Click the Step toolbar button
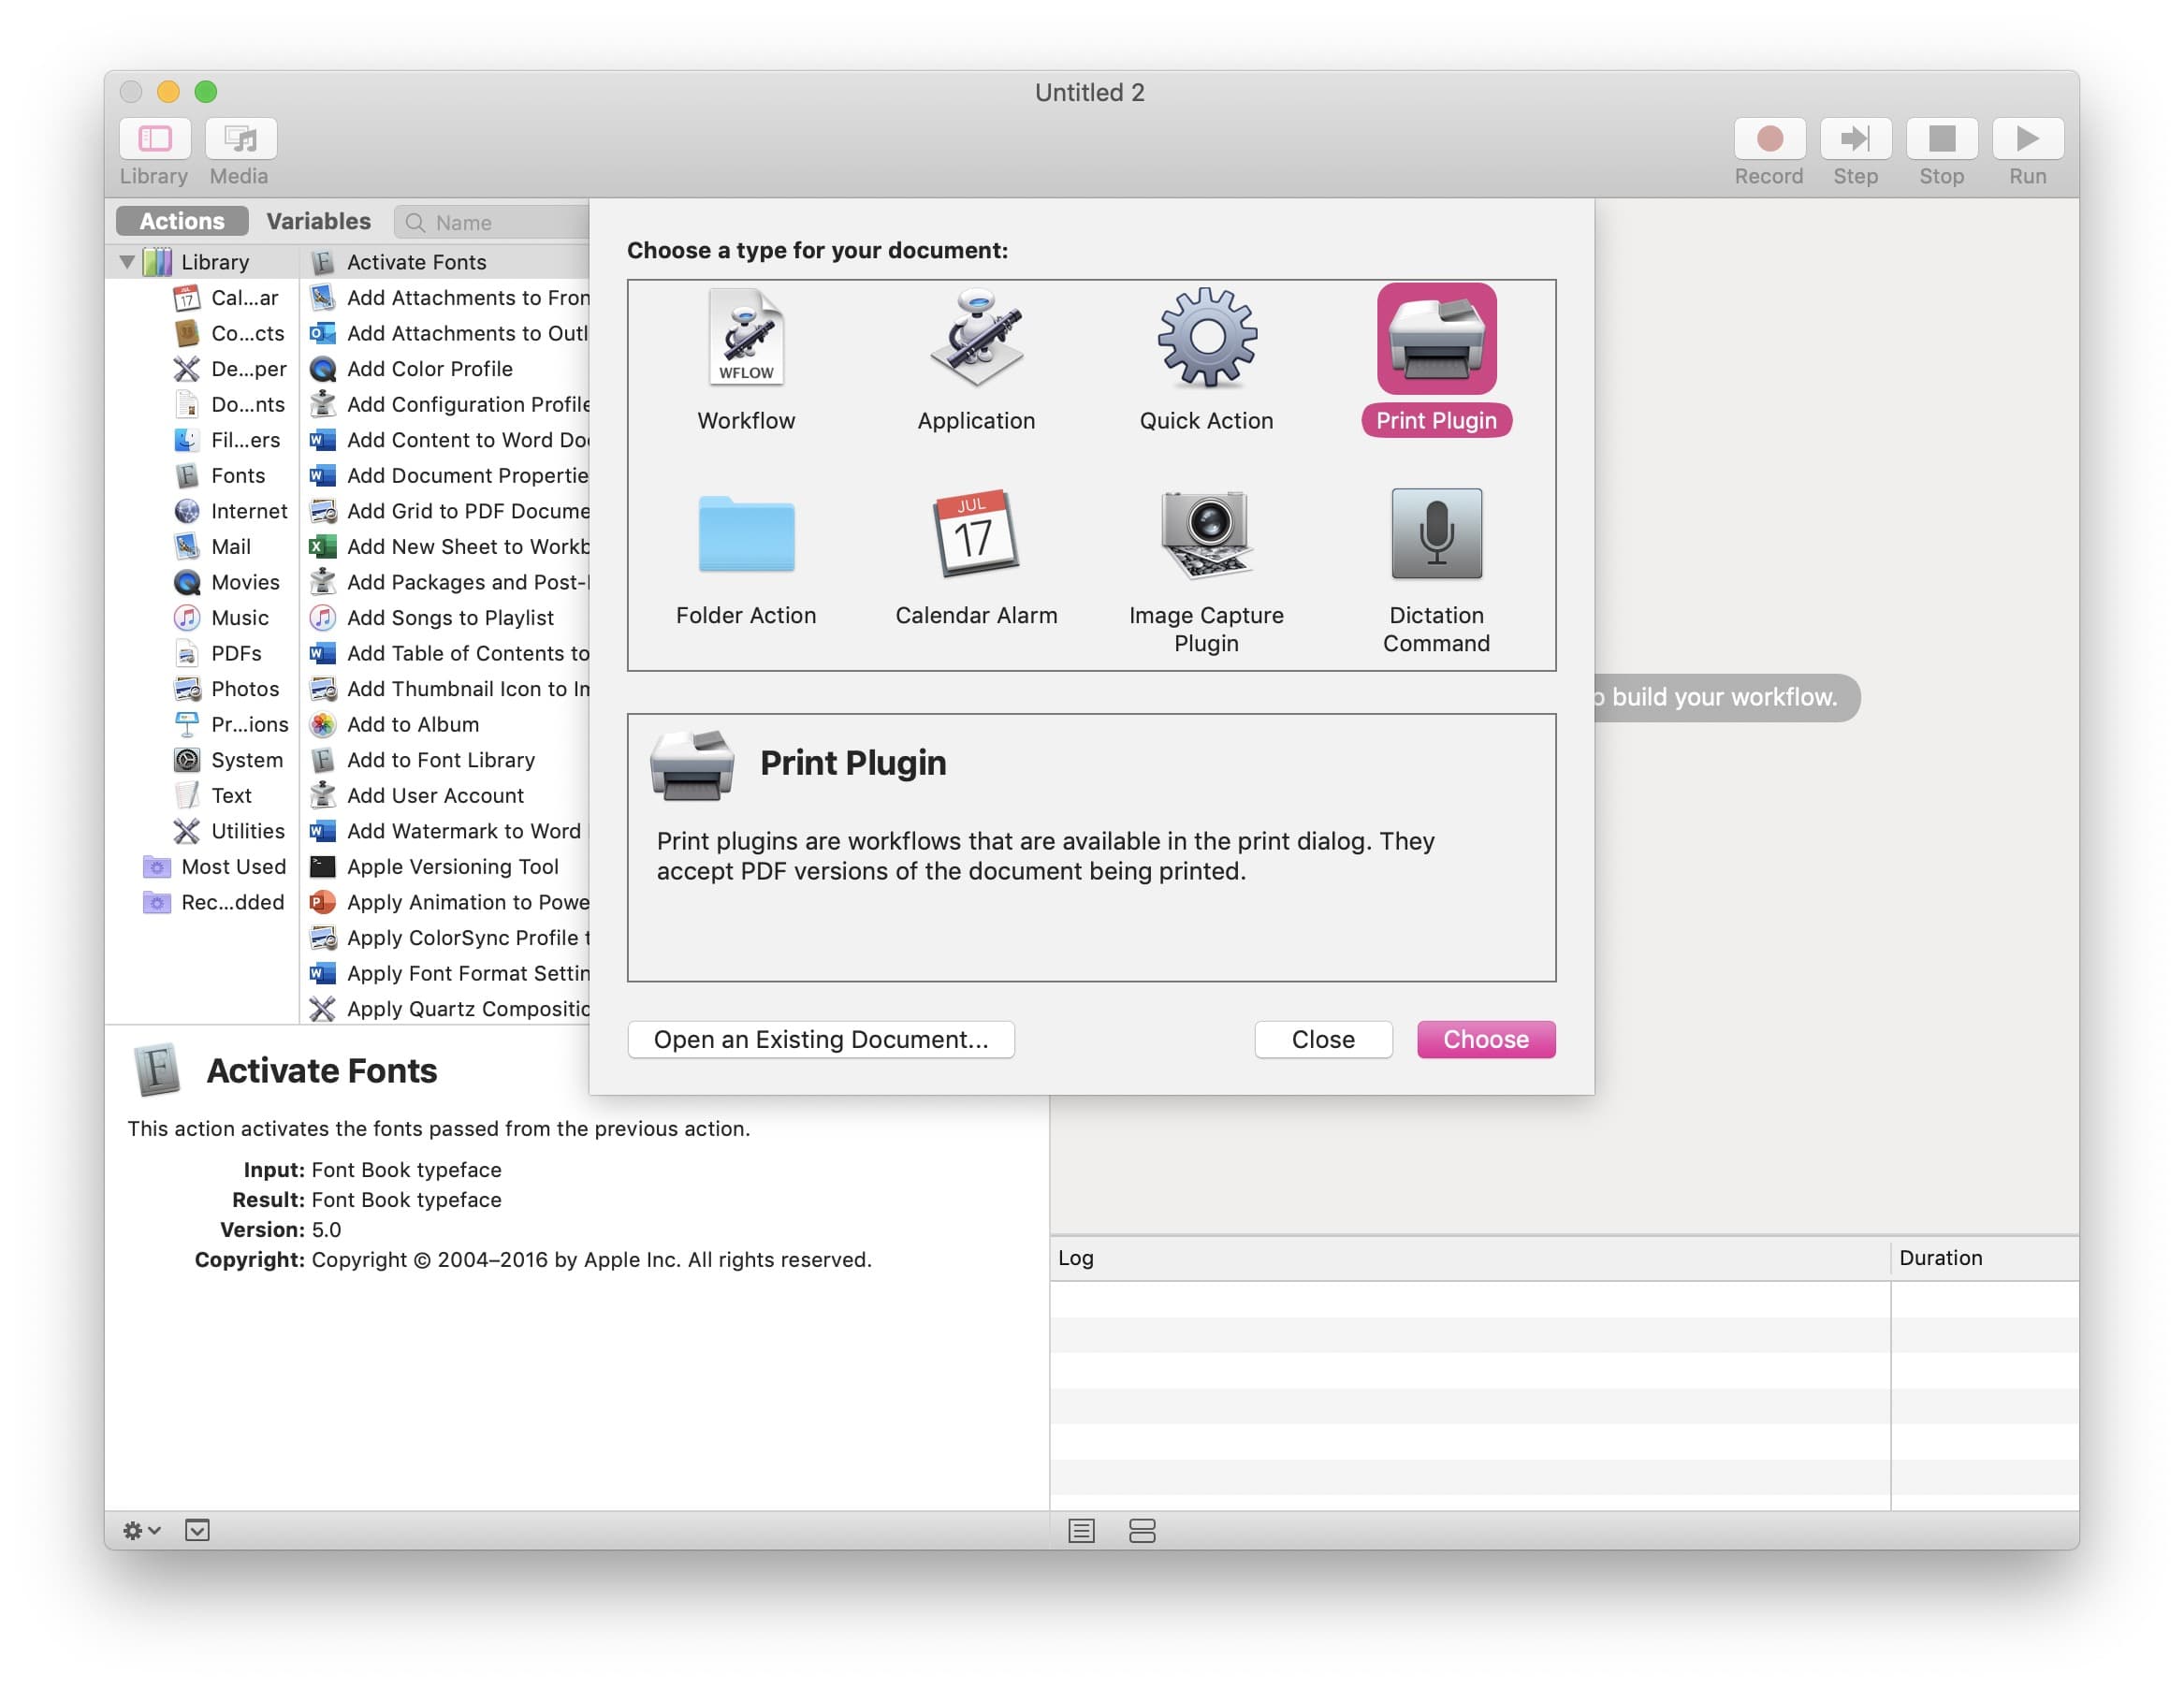 click(x=1855, y=138)
